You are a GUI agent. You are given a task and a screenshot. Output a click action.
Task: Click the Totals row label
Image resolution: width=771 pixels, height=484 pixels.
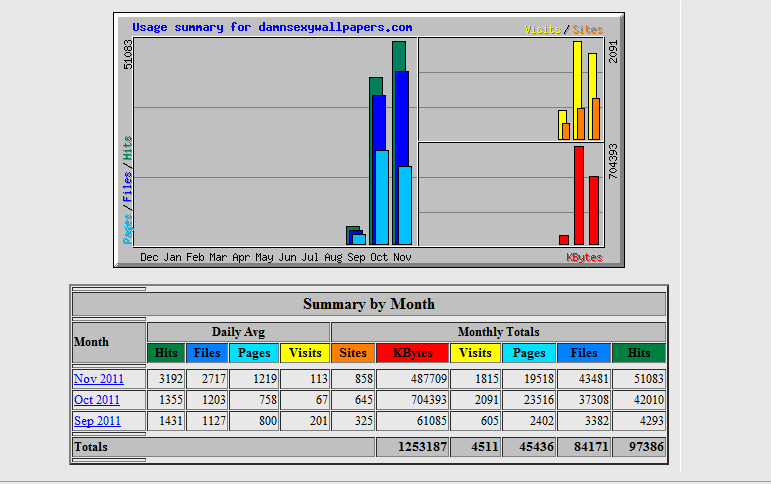point(91,447)
